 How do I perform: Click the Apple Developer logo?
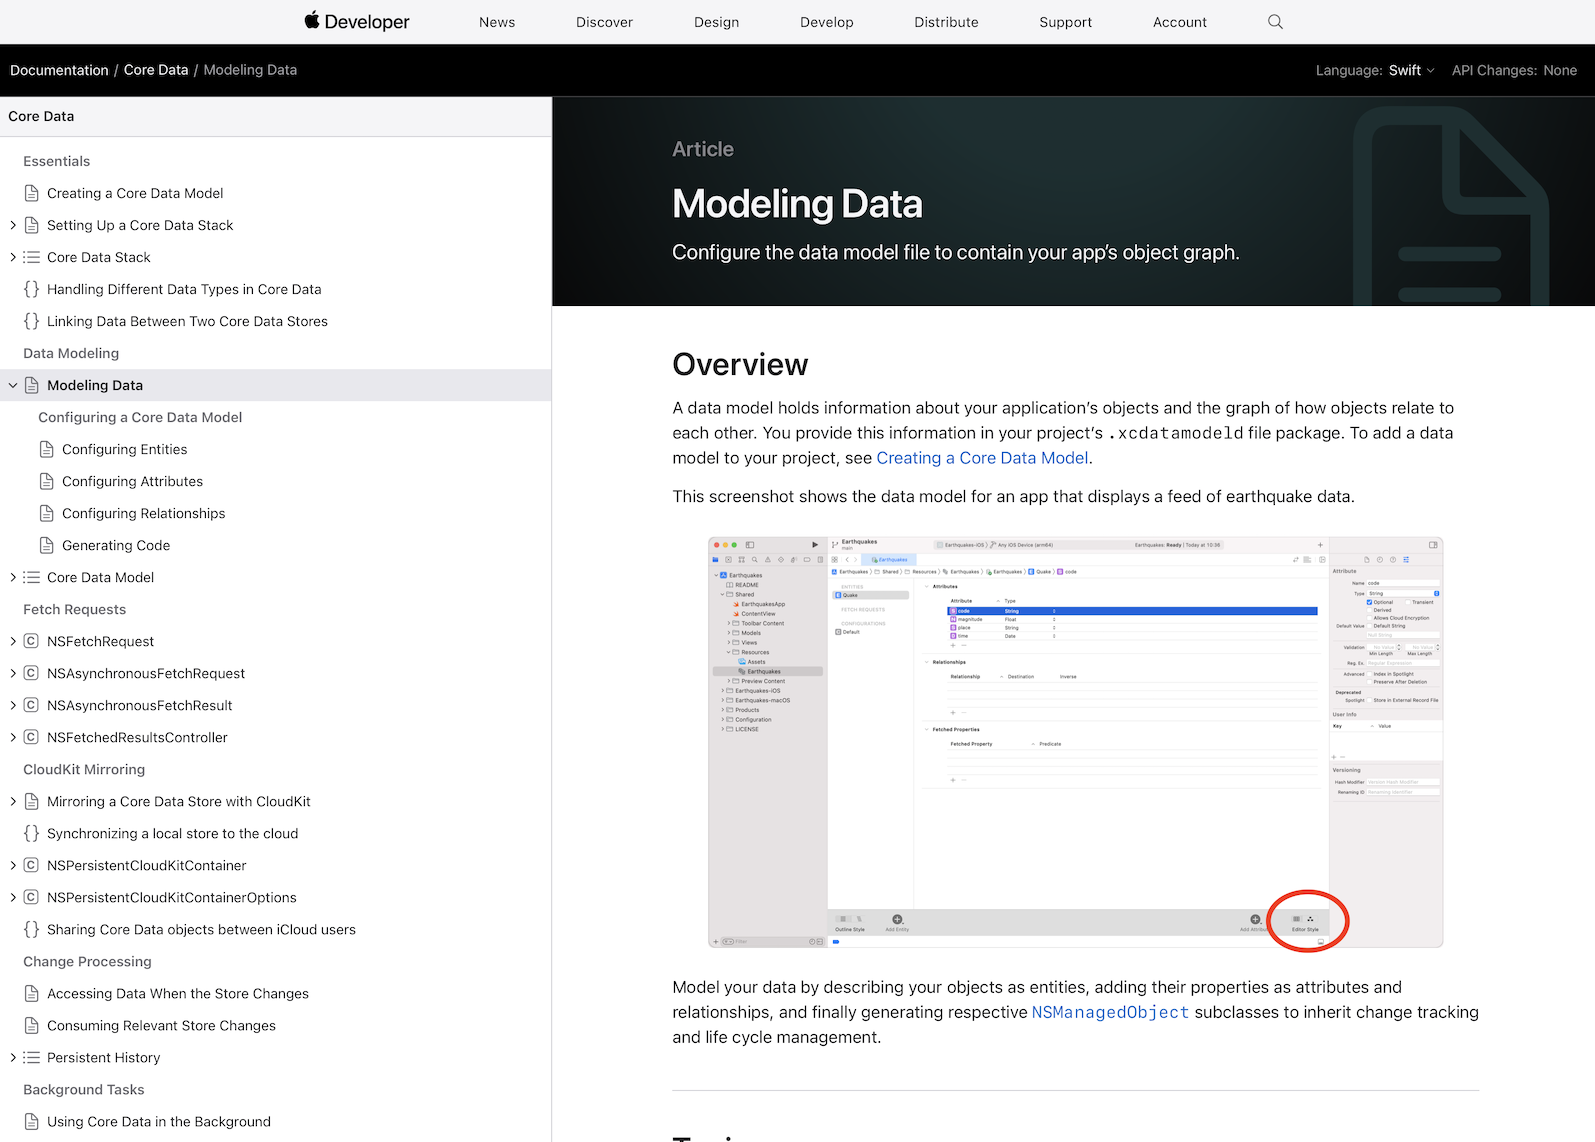[x=357, y=21]
